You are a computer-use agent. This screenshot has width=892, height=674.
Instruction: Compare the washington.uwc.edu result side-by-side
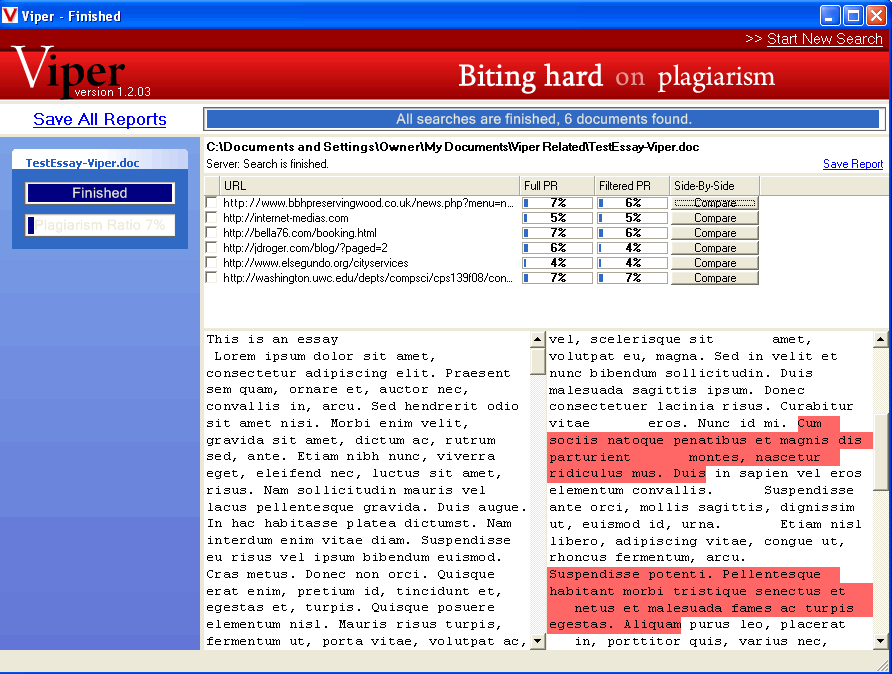pos(715,278)
